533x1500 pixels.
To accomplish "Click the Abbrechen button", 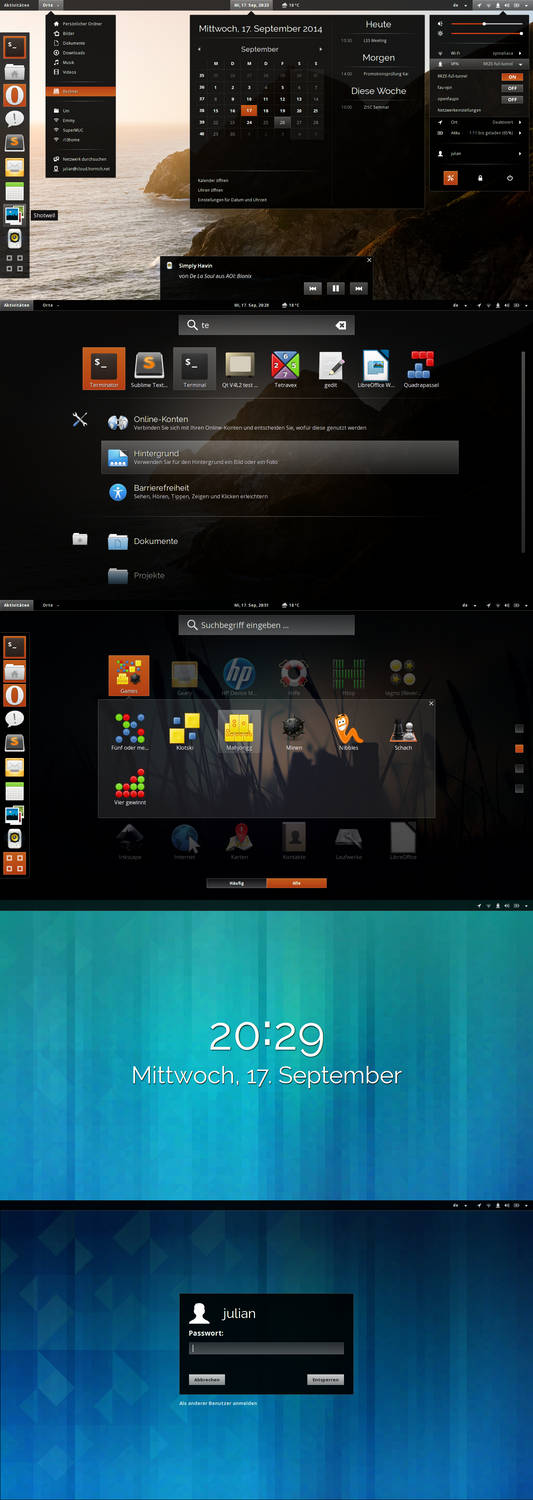I will 207,1379.
